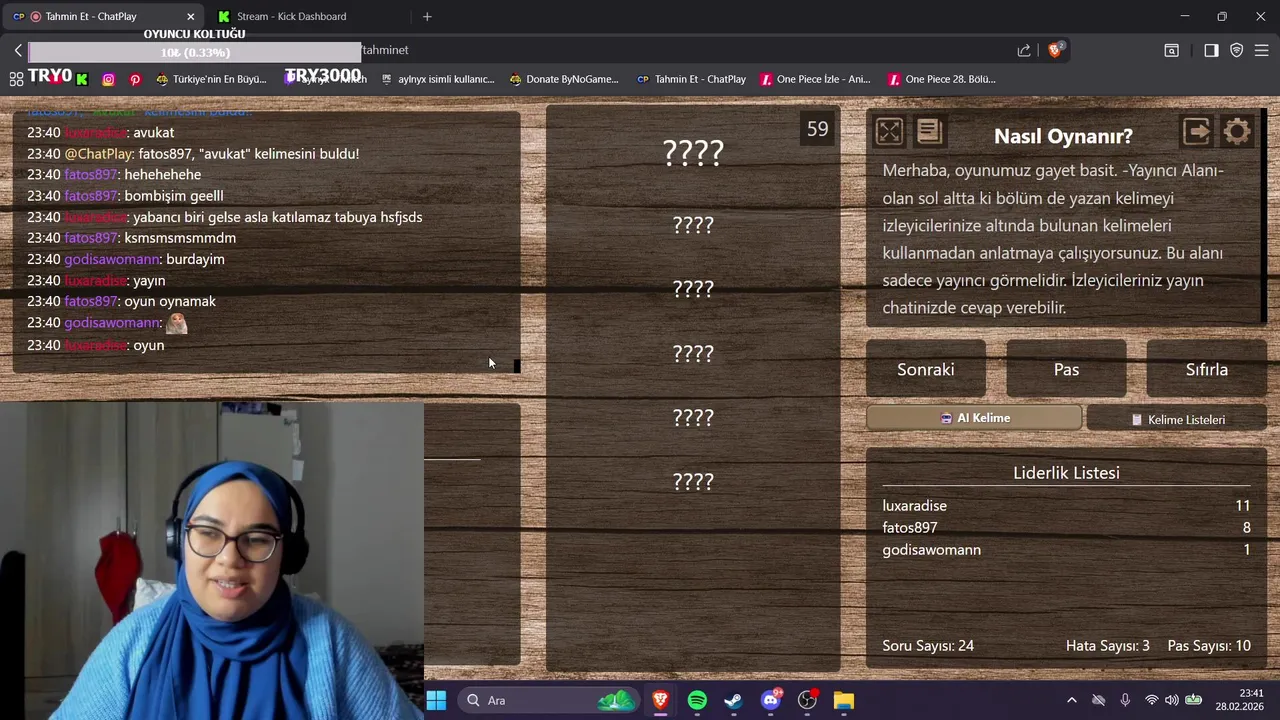Image resolution: width=1280 pixels, height=720 pixels.
Task: Open the Brave VPN shield icon
Action: [1236, 50]
